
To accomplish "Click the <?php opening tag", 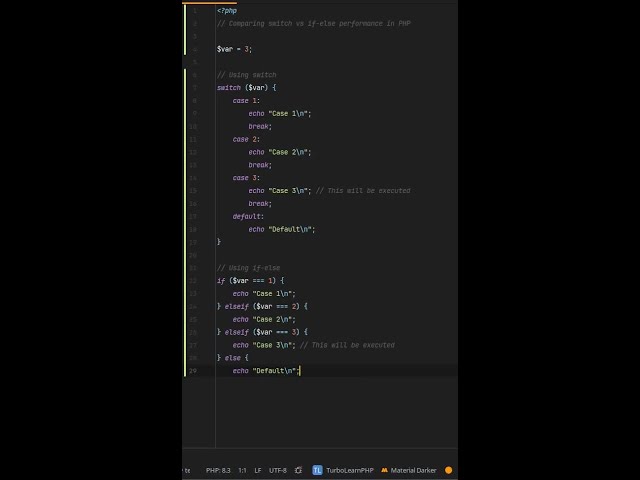I will [227, 11].
